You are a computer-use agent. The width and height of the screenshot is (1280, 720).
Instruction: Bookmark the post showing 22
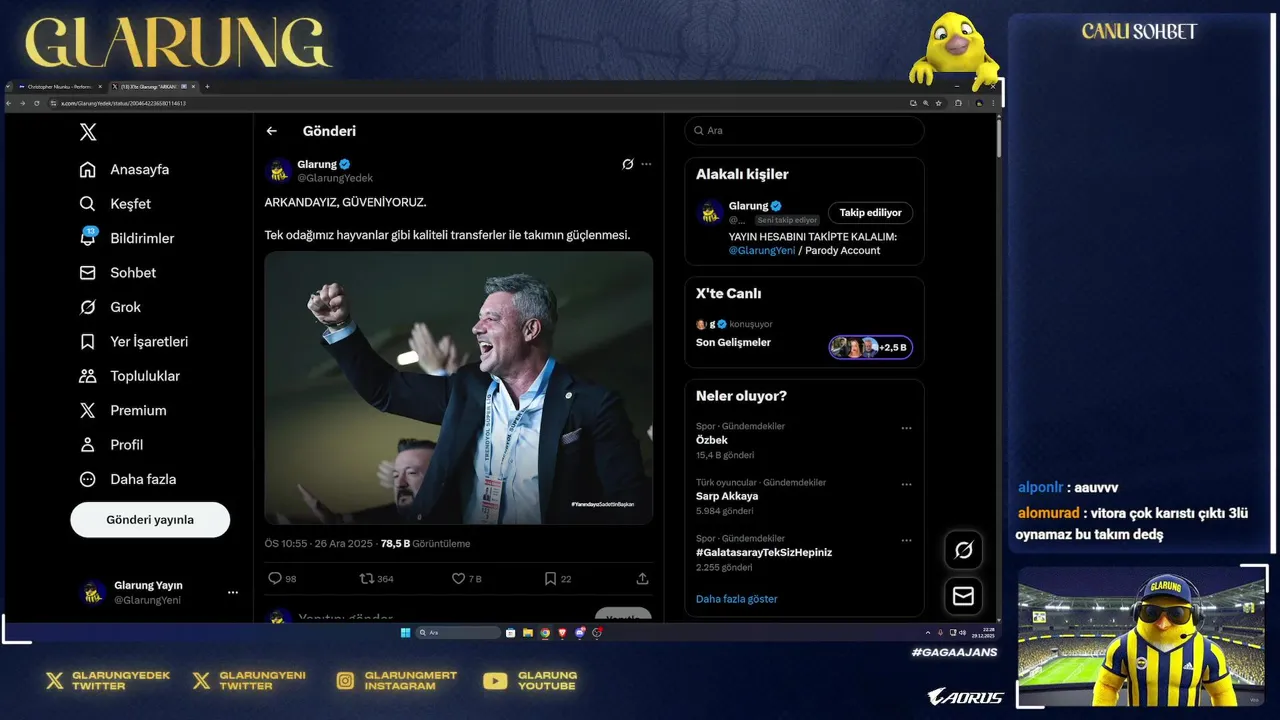click(550, 578)
